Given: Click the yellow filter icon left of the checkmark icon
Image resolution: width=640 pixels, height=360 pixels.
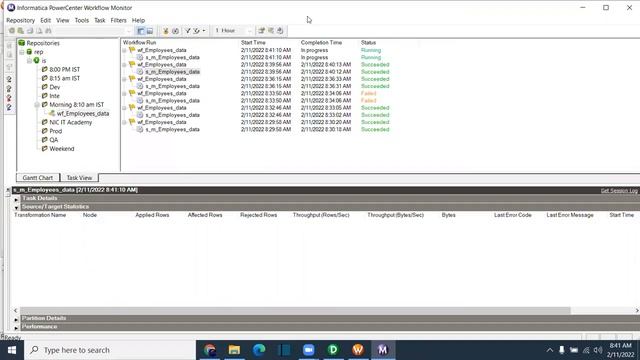Looking at the screenshot, I should click(x=166, y=31).
